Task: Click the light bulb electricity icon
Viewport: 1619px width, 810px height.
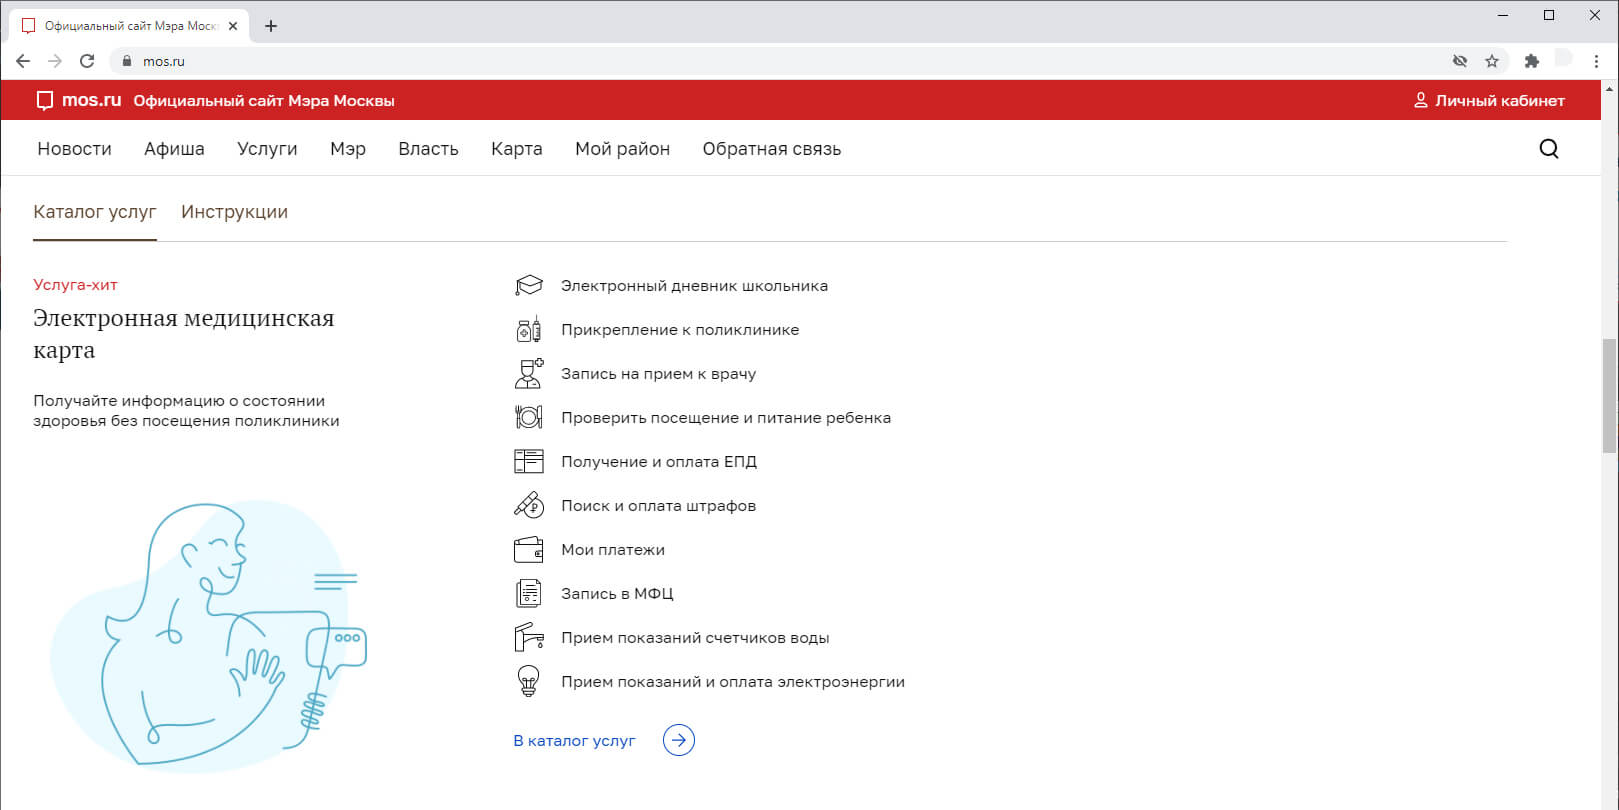Action: tap(528, 682)
